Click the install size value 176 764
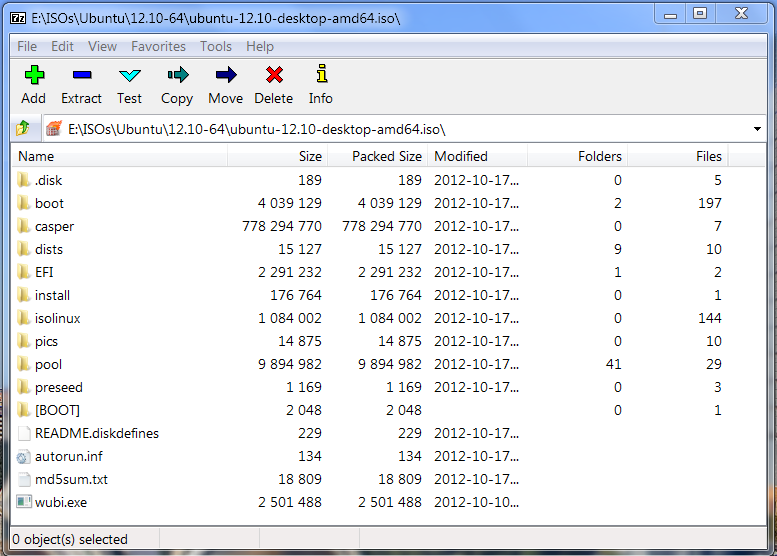The image size is (777, 556). pos(296,295)
